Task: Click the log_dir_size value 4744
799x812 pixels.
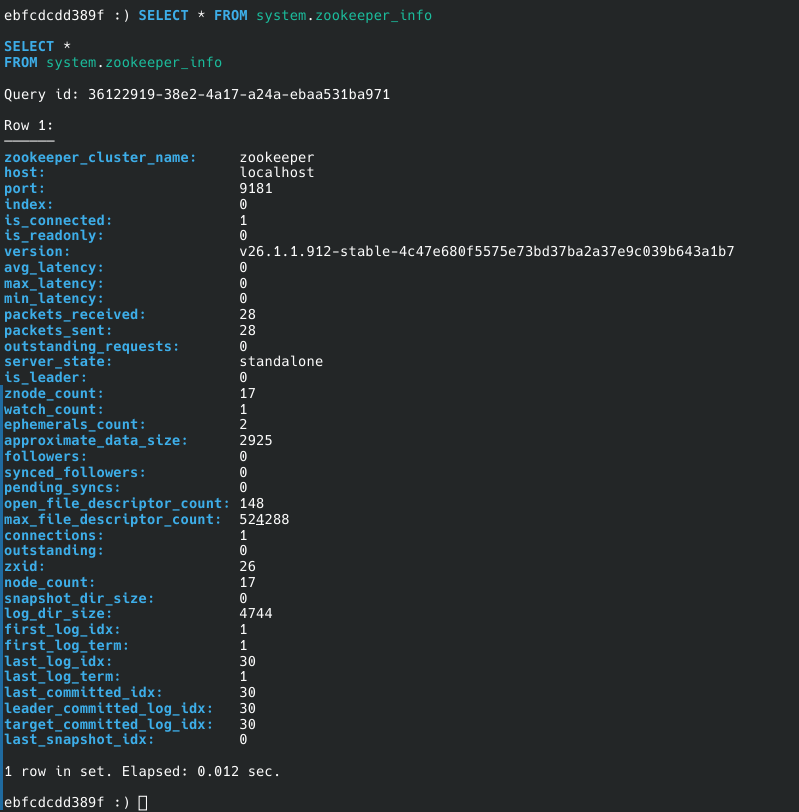Action: [x=256, y=613]
